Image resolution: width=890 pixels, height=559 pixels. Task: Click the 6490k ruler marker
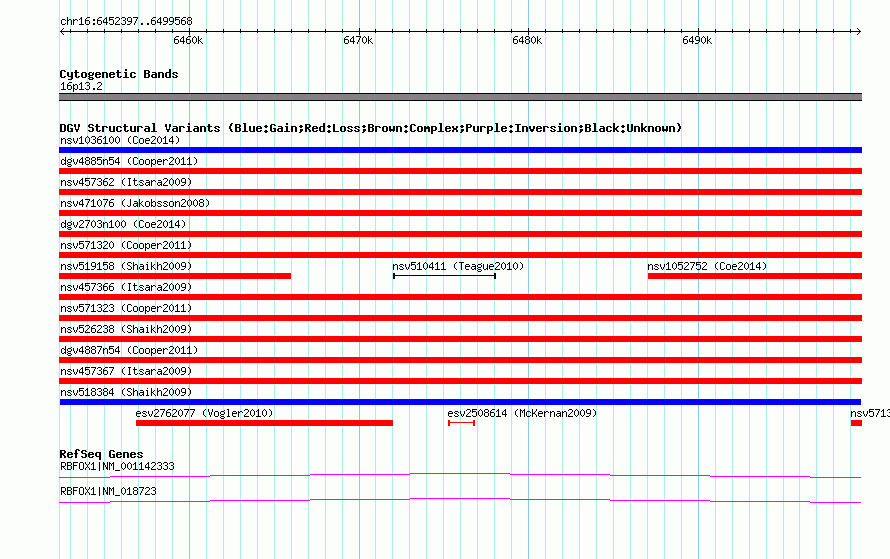(x=697, y=40)
